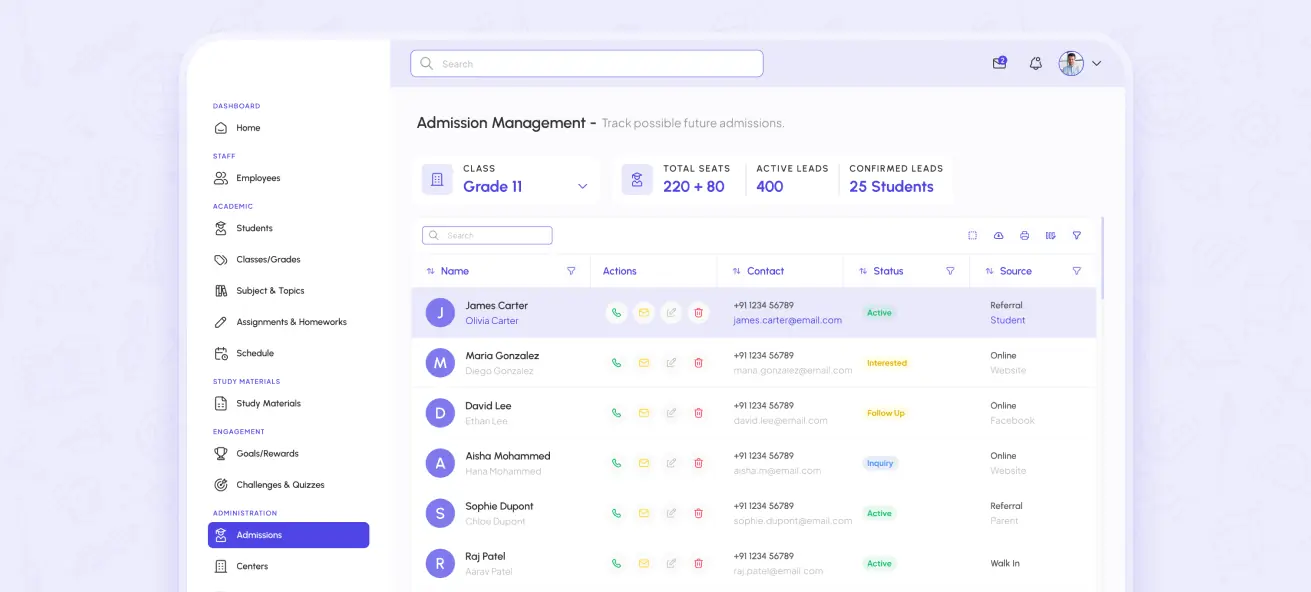This screenshot has height=592, width=1311.
Task: Click the Interested status badge
Action: [887, 363]
